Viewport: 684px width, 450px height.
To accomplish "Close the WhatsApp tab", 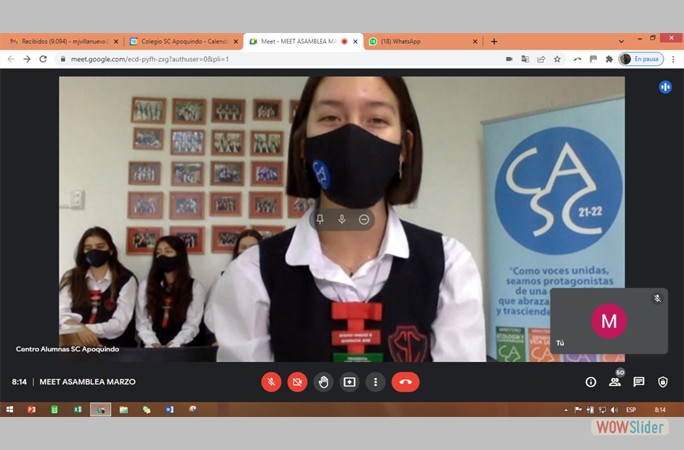I will 475,41.
